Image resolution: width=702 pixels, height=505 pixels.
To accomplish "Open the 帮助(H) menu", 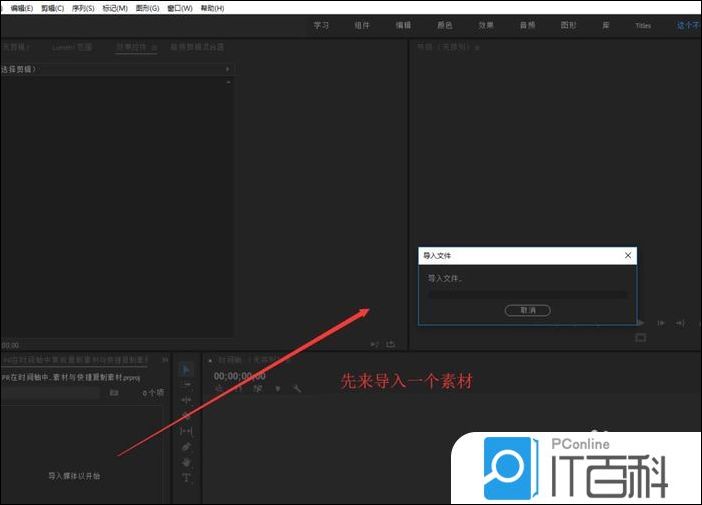I will click(212, 8).
